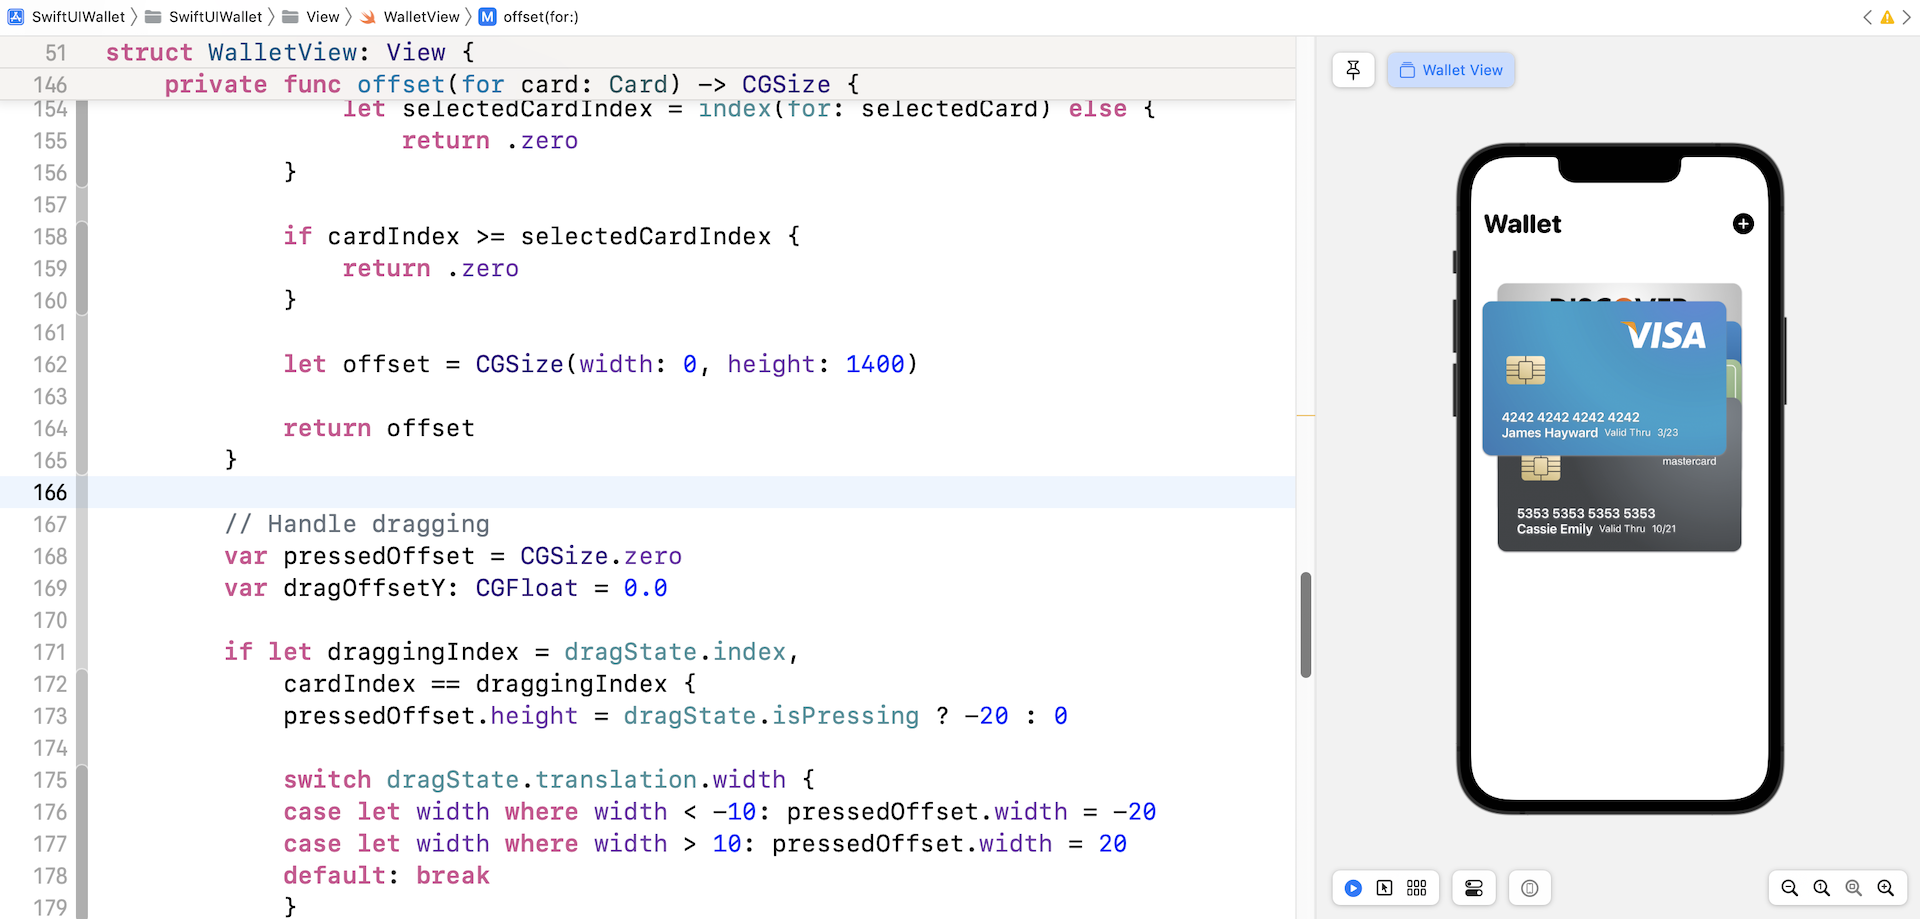The image size is (1920, 919).
Task: Select the Wallet View preview tab
Action: [1451, 70]
